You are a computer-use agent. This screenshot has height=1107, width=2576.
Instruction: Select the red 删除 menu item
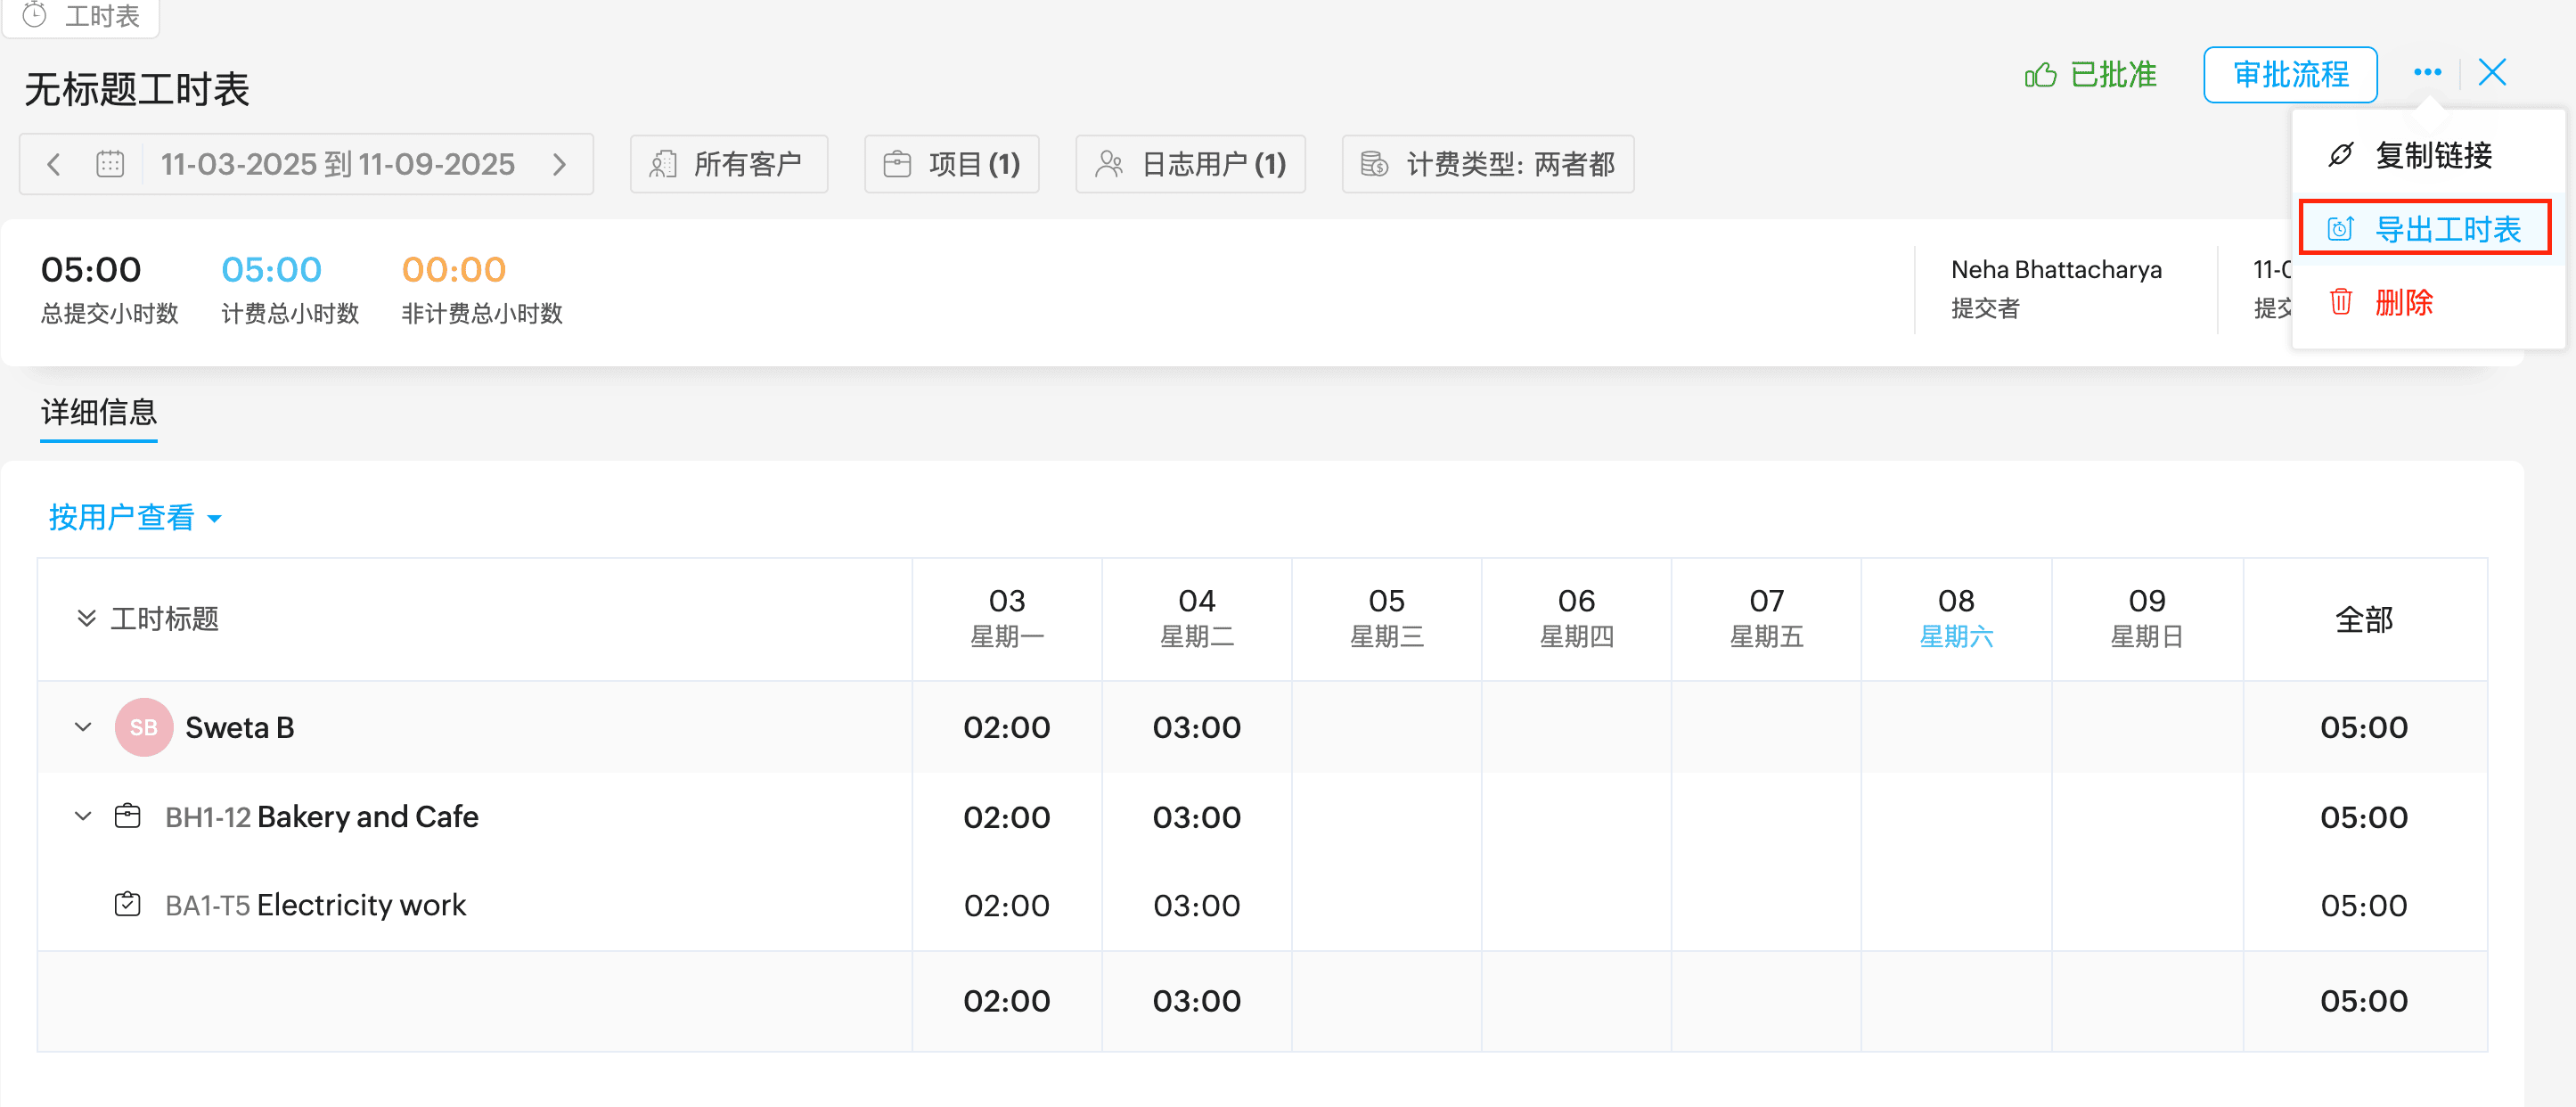pos(2402,302)
